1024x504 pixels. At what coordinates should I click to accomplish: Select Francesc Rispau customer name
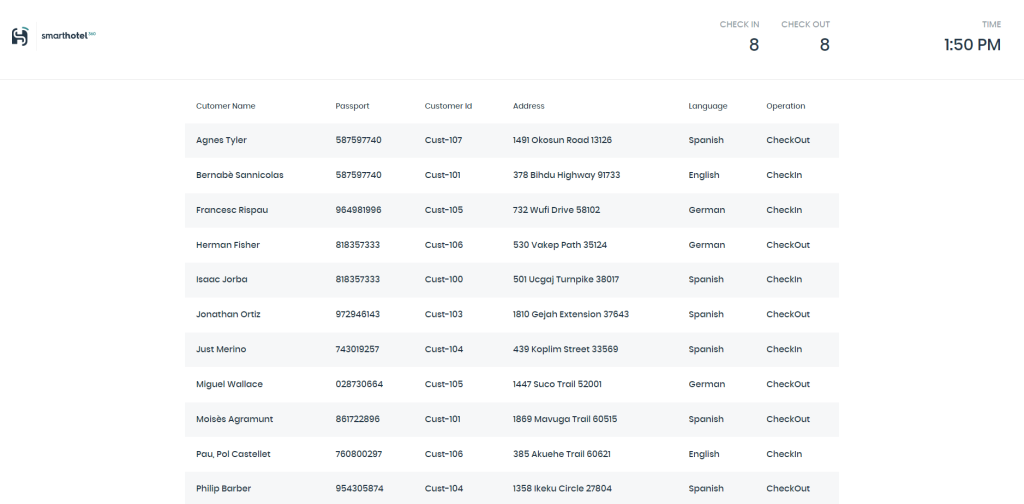(232, 210)
